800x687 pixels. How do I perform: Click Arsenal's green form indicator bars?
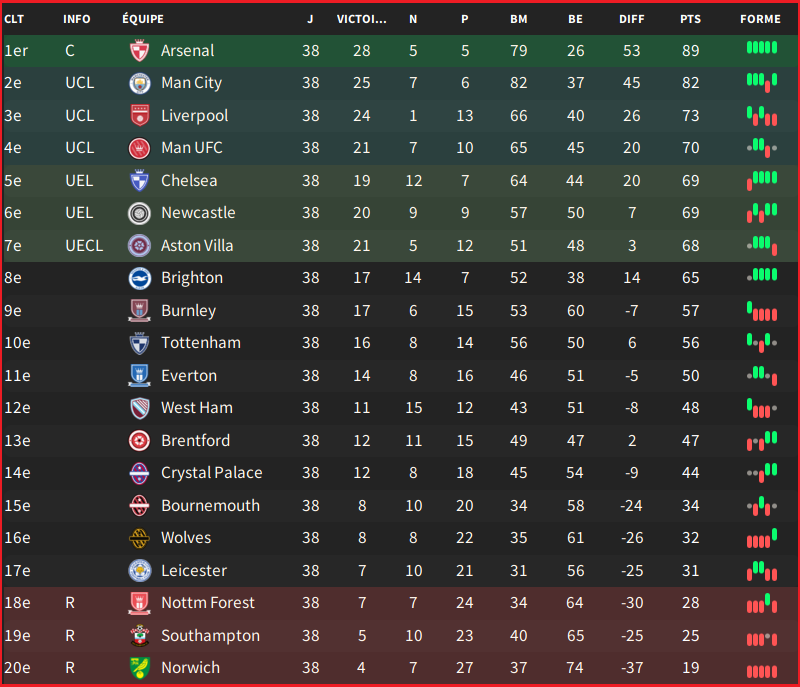coord(762,48)
